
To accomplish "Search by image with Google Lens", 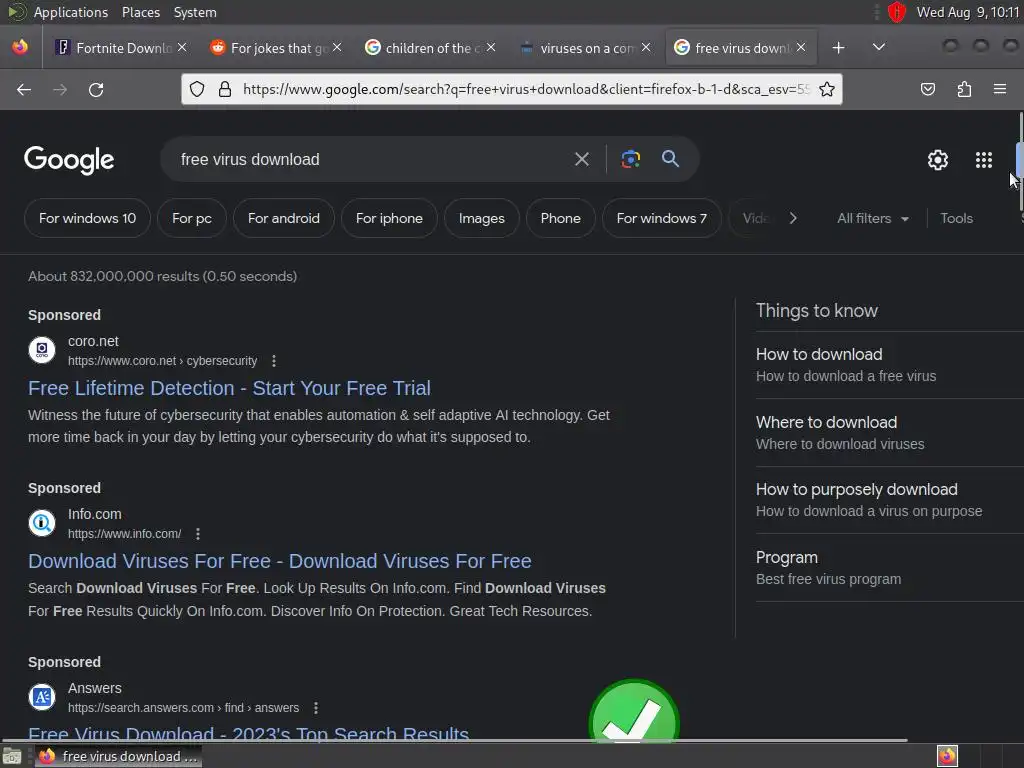I will tap(630, 159).
